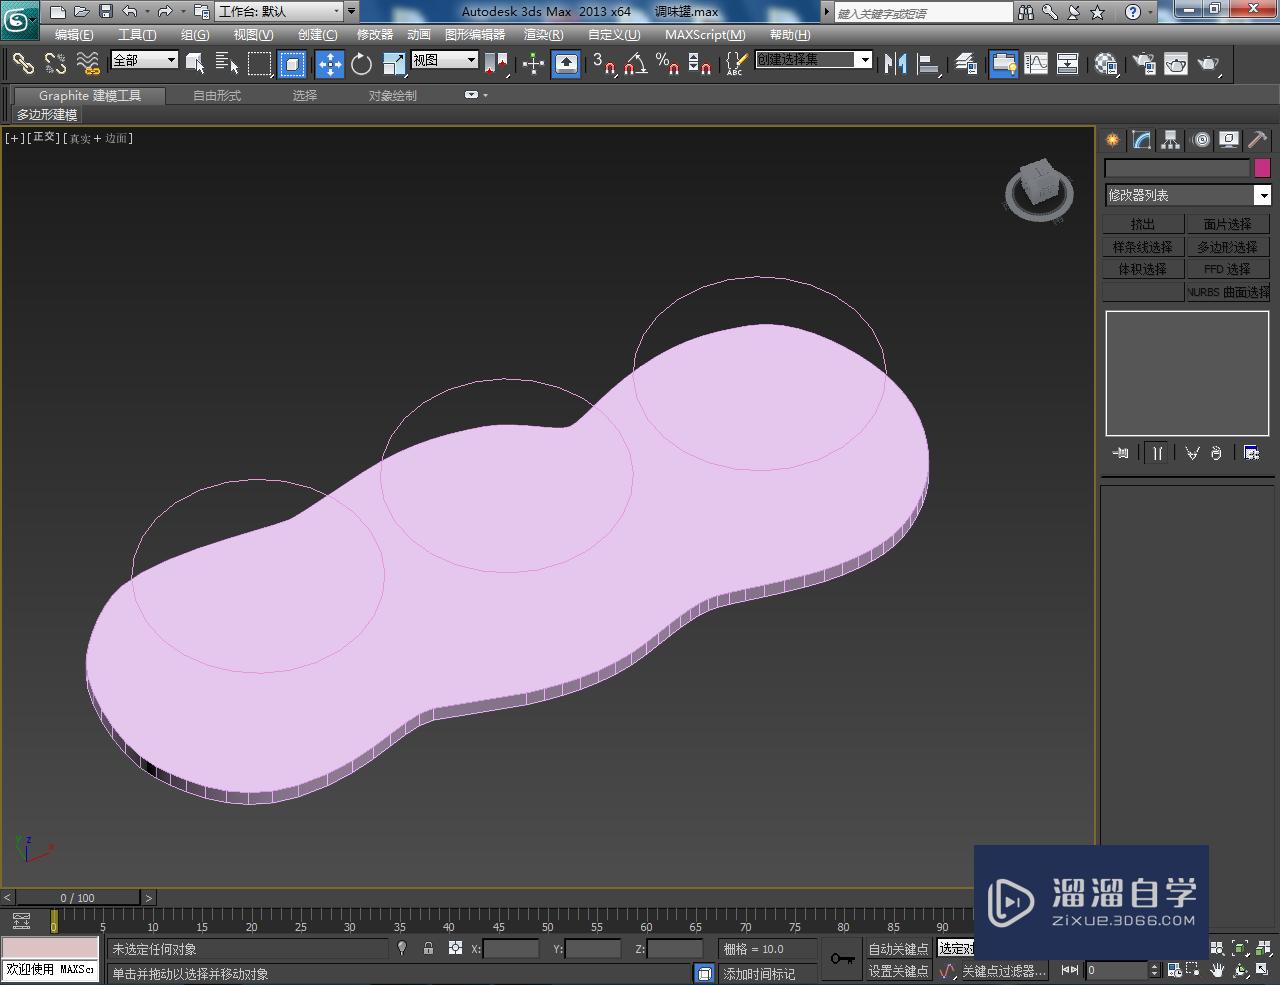Click the X coordinate input field
This screenshot has width=1280, height=985.
point(511,949)
